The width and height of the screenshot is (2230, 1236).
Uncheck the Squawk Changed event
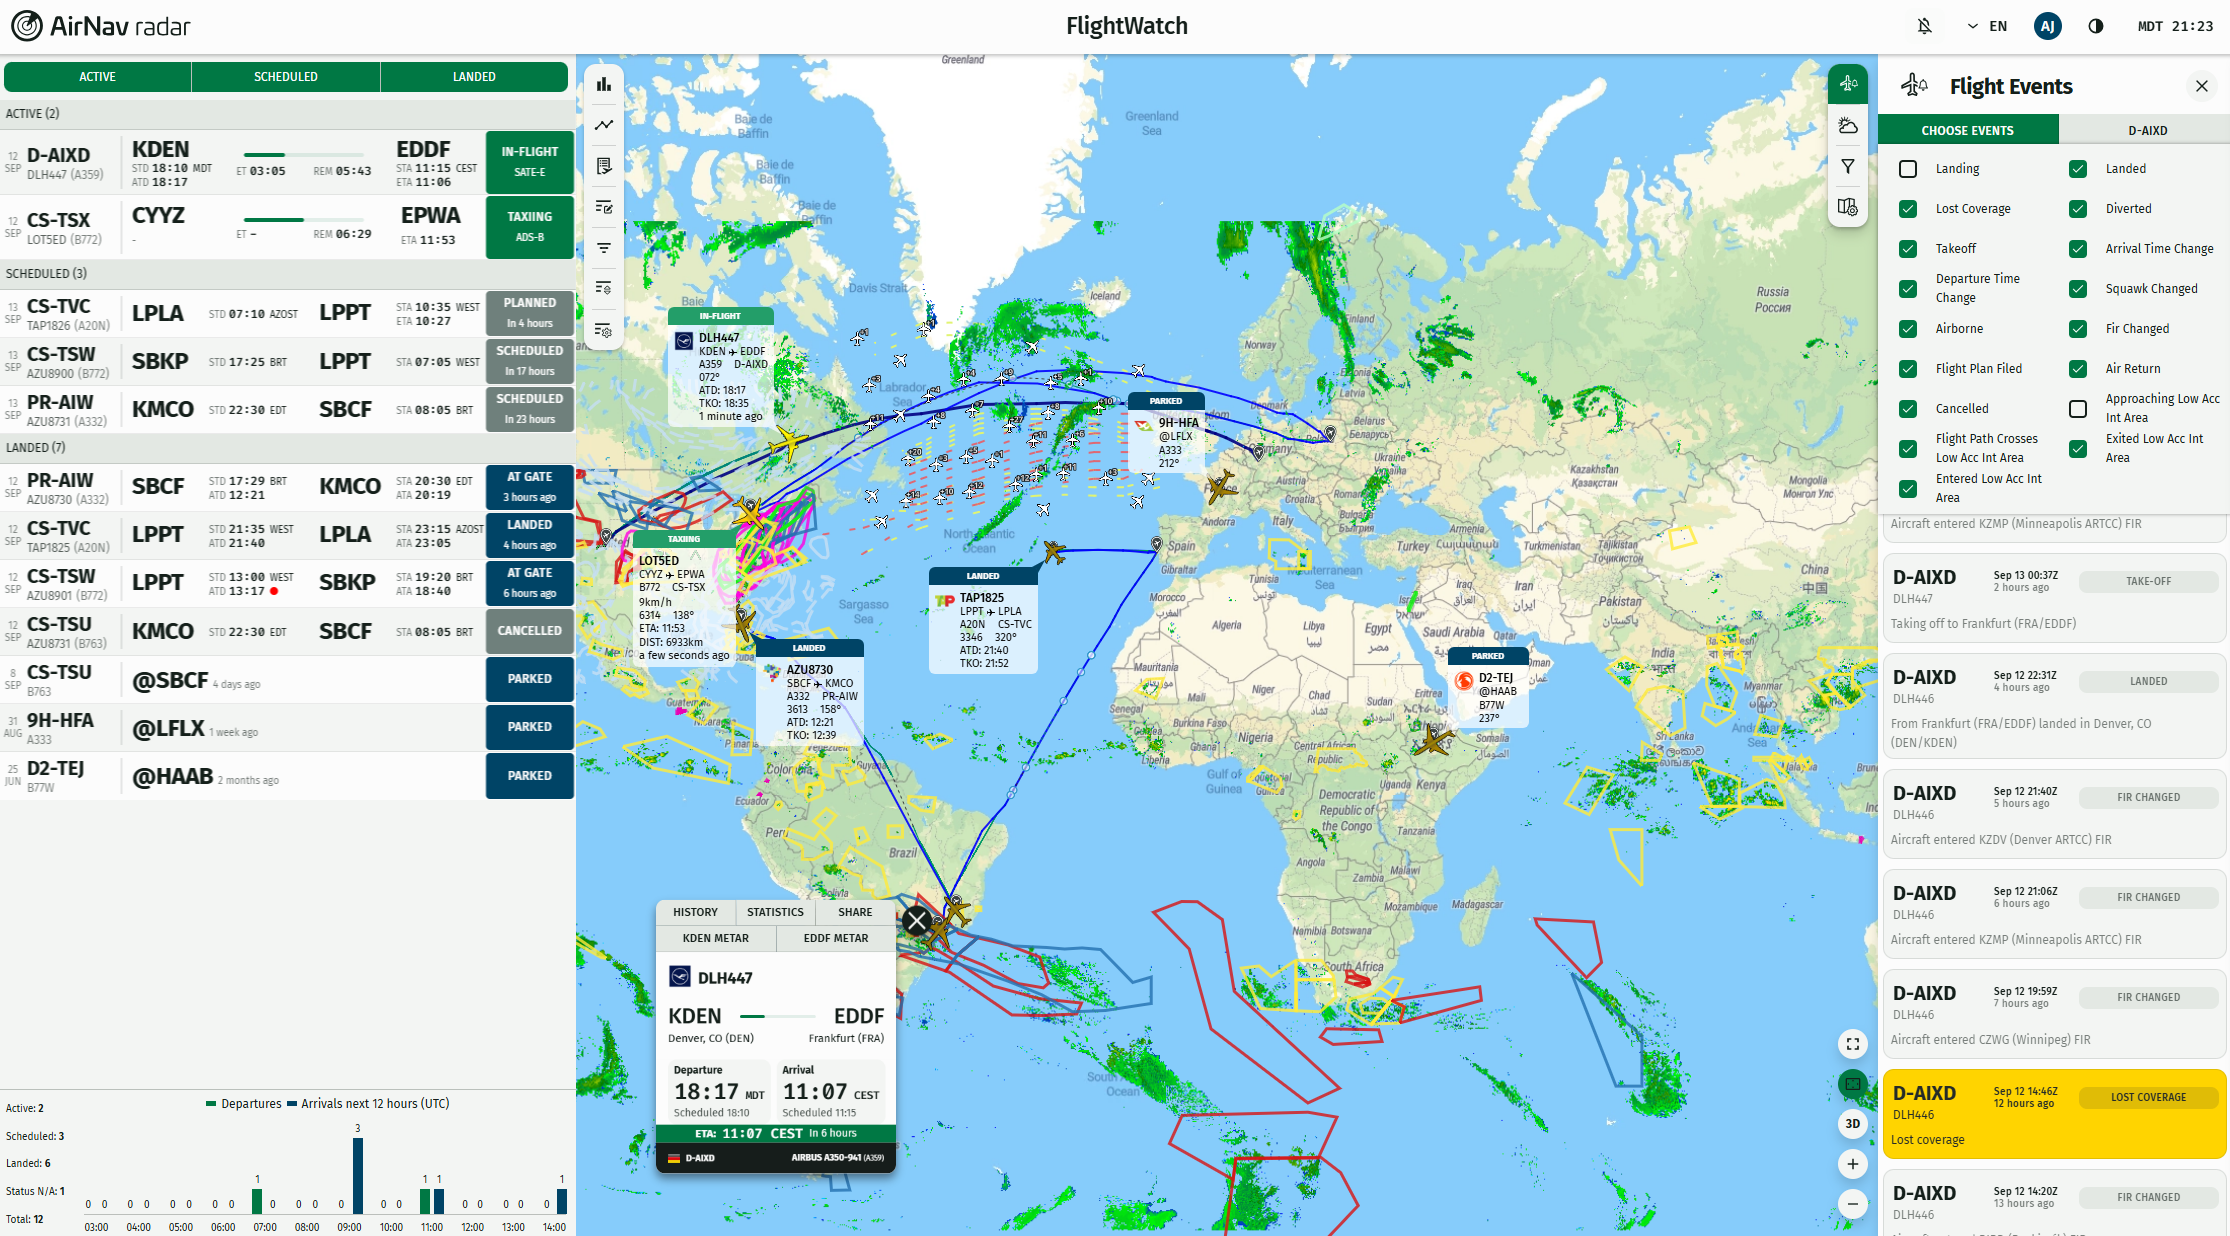(x=2078, y=289)
